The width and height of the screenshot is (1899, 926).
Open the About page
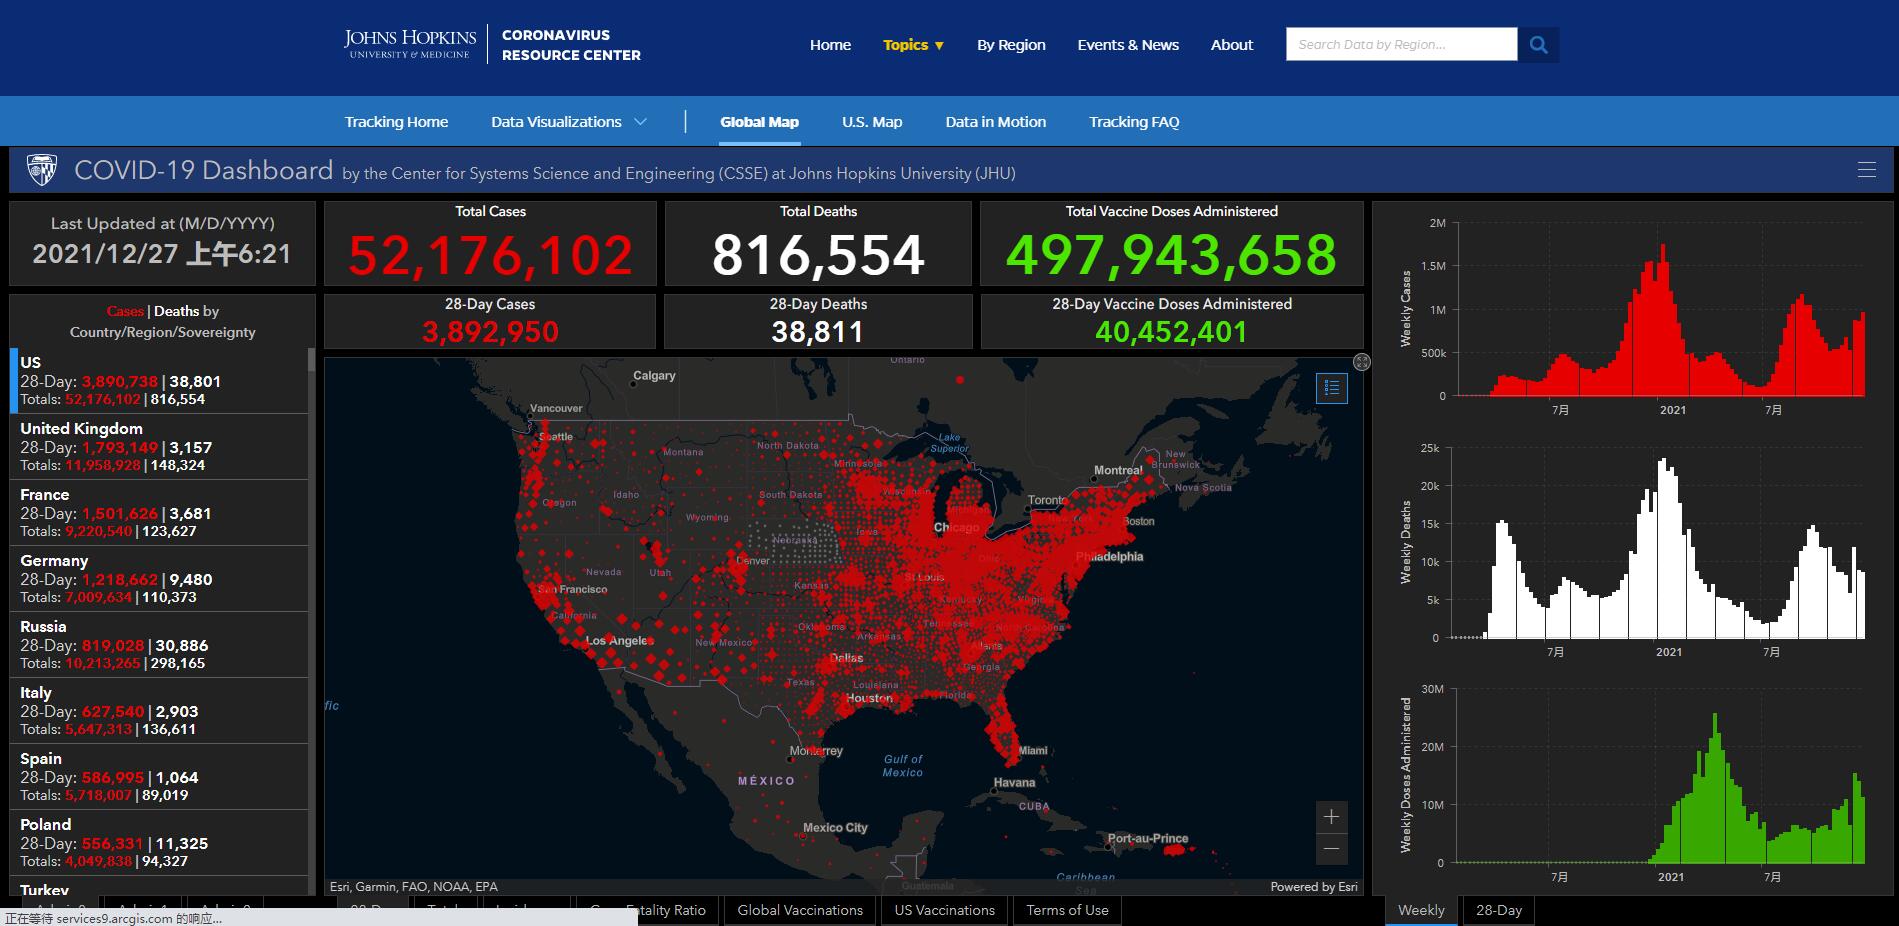point(1231,45)
